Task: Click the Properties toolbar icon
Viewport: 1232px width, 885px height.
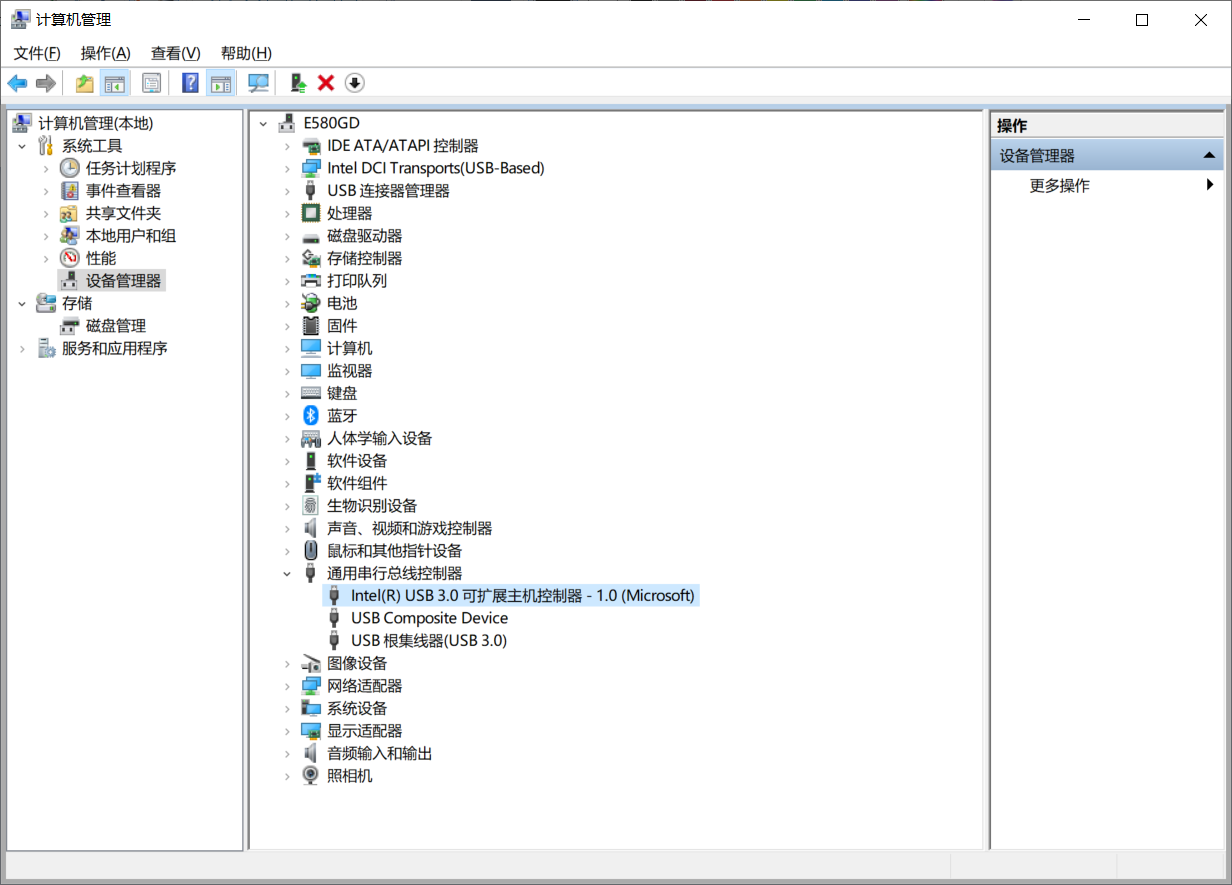Action: (x=151, y=83)
